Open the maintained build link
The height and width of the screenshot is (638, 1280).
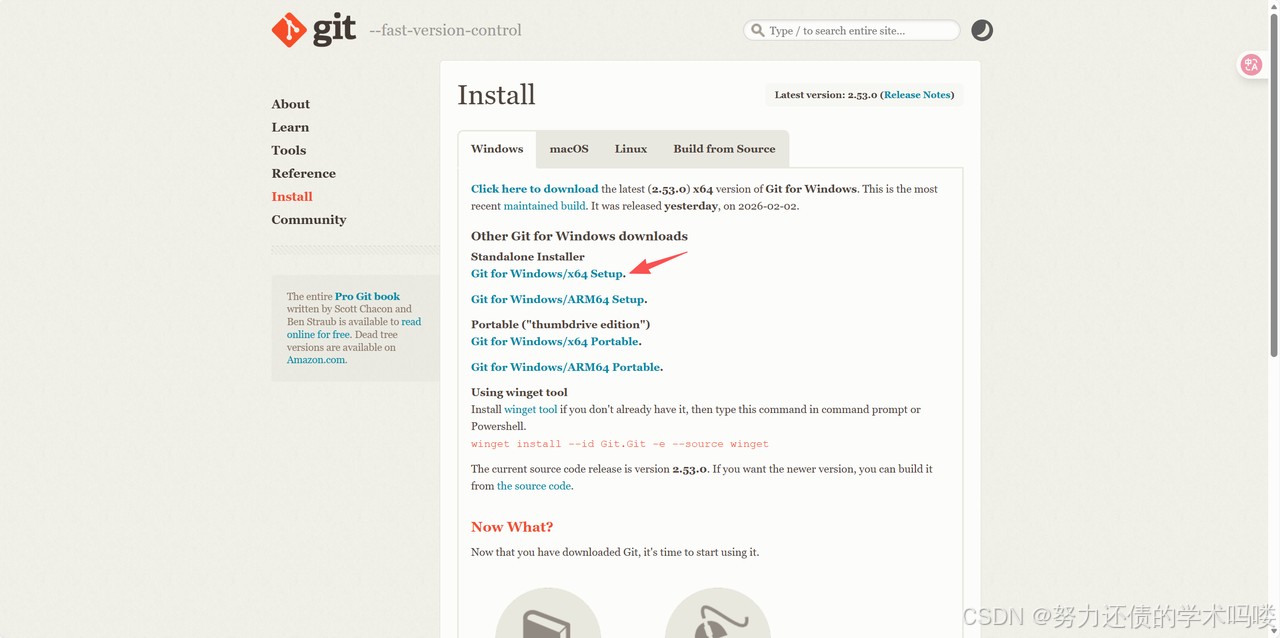[x=545, y=206]
